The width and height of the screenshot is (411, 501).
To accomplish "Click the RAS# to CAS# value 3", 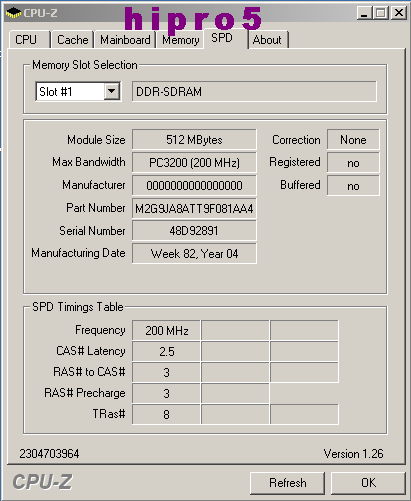I will coord(166,372).
